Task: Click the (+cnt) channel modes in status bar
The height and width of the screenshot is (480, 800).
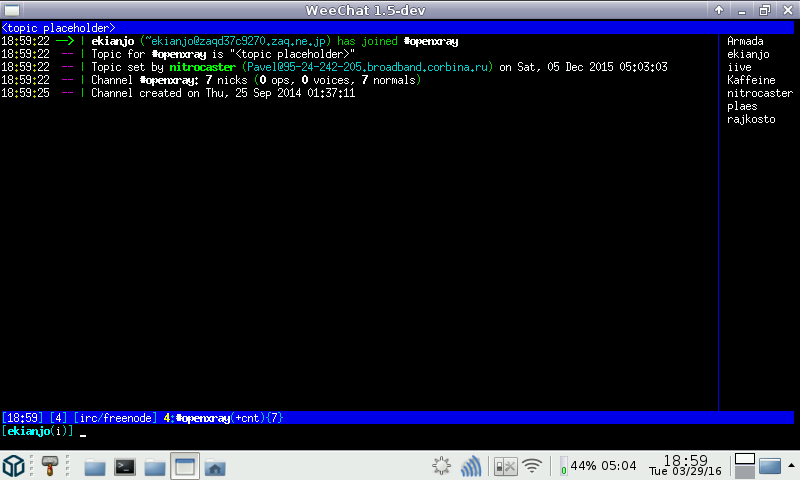Action: click(247, 418)
